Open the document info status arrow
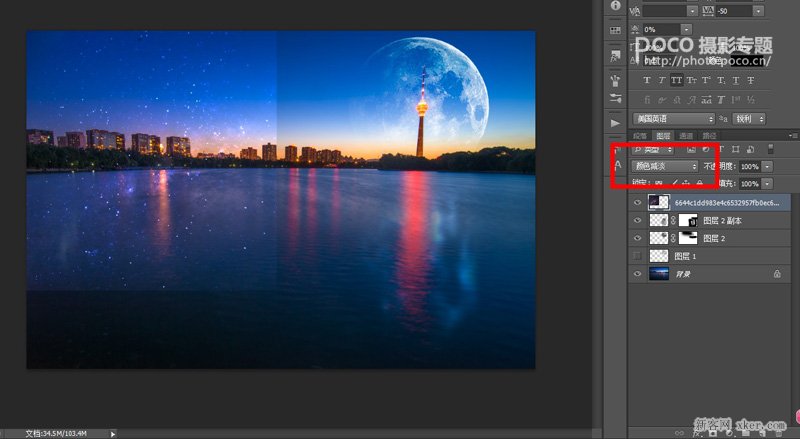Viewport: 800px width, 439px height. (113, 434)
